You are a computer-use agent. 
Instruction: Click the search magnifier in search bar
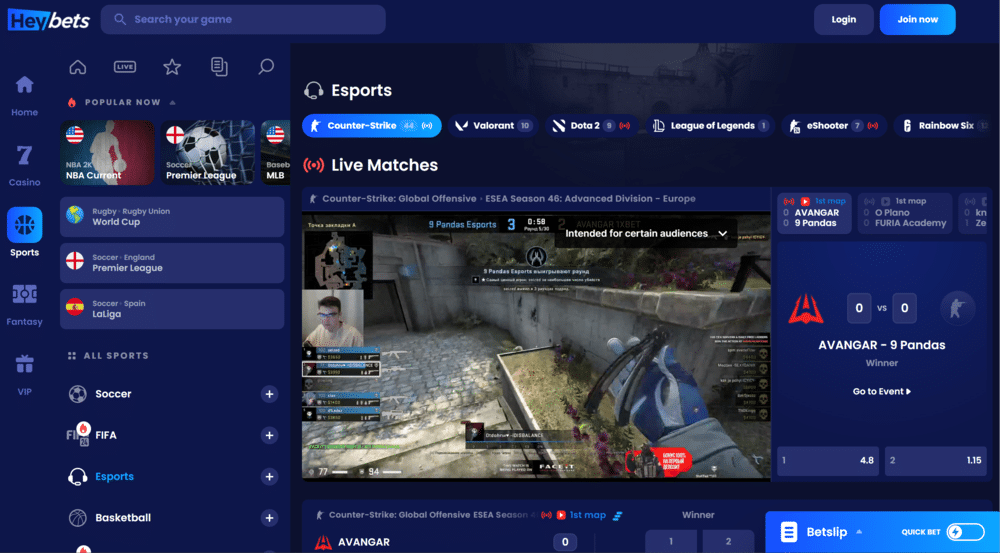[x=120, y=19]
